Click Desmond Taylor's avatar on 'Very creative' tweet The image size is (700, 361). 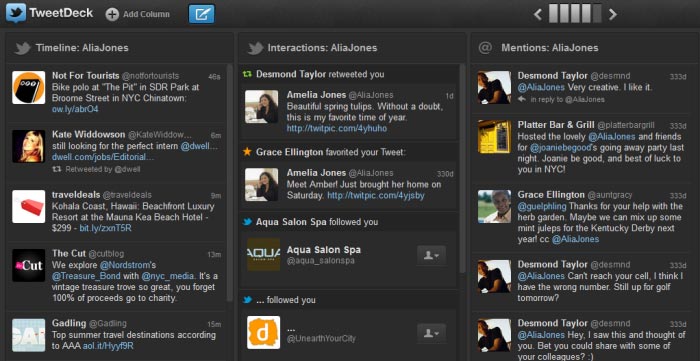click(494, 87)
